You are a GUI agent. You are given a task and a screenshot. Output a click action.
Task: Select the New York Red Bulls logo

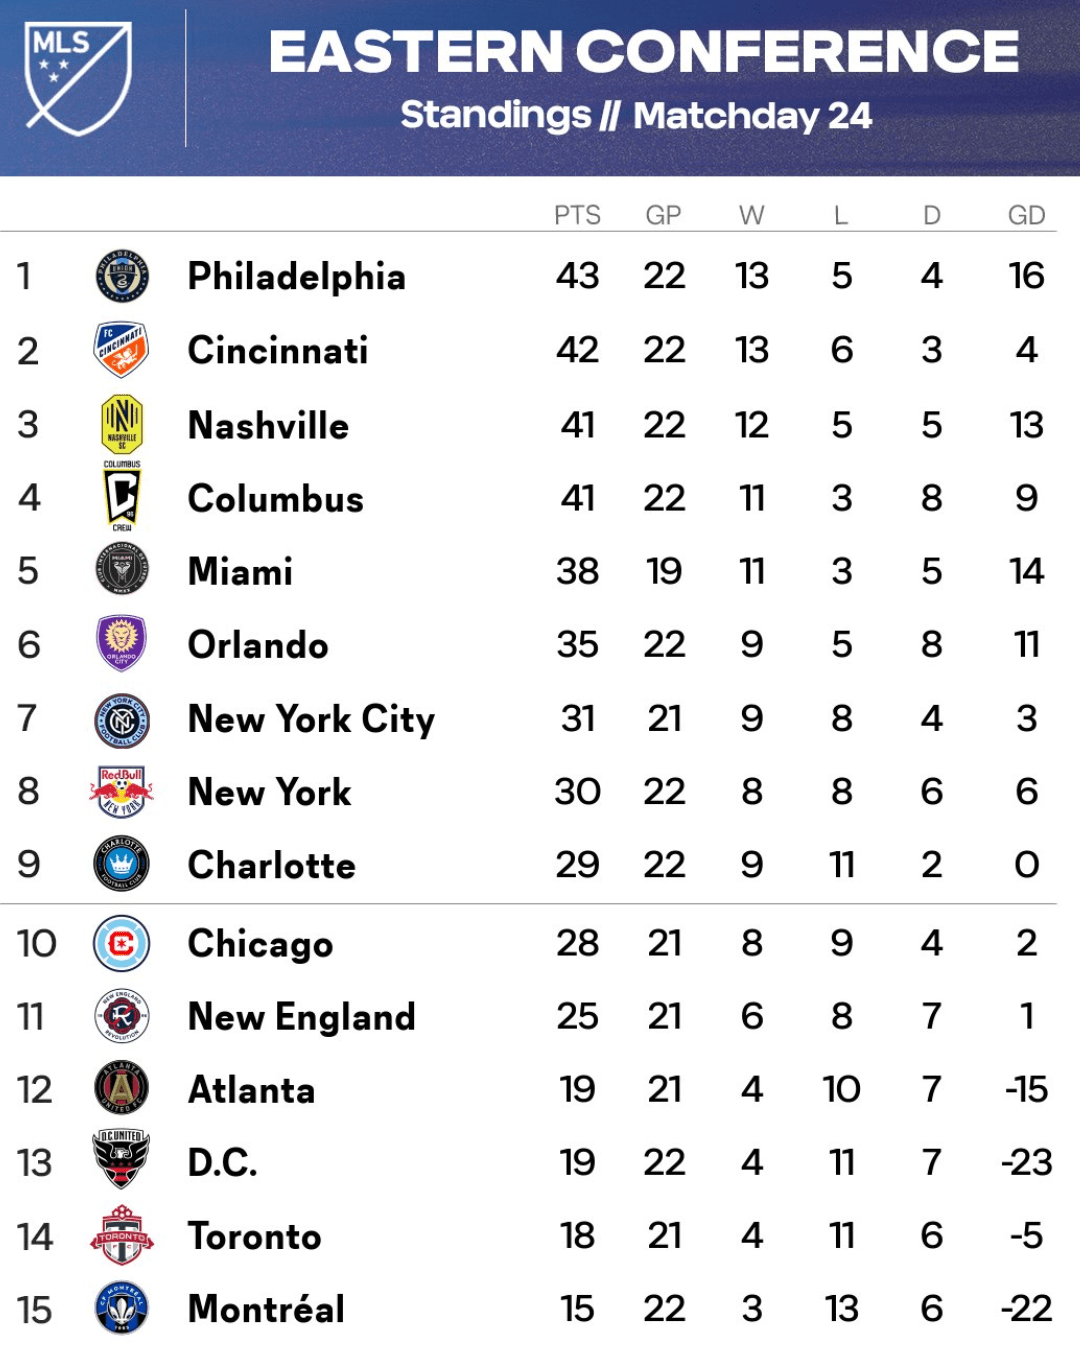[x=121, y=791]
